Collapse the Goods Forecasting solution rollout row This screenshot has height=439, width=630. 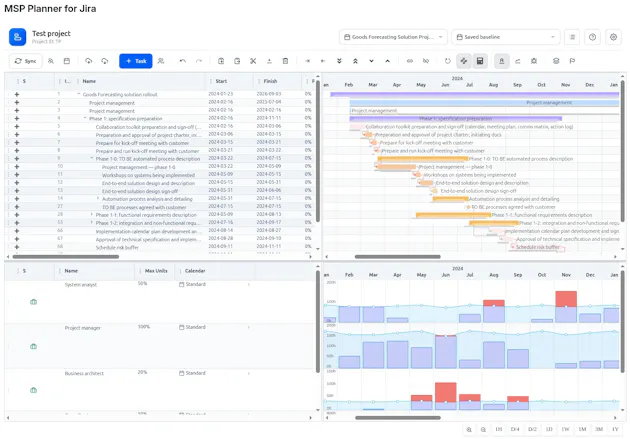point(79,94)
